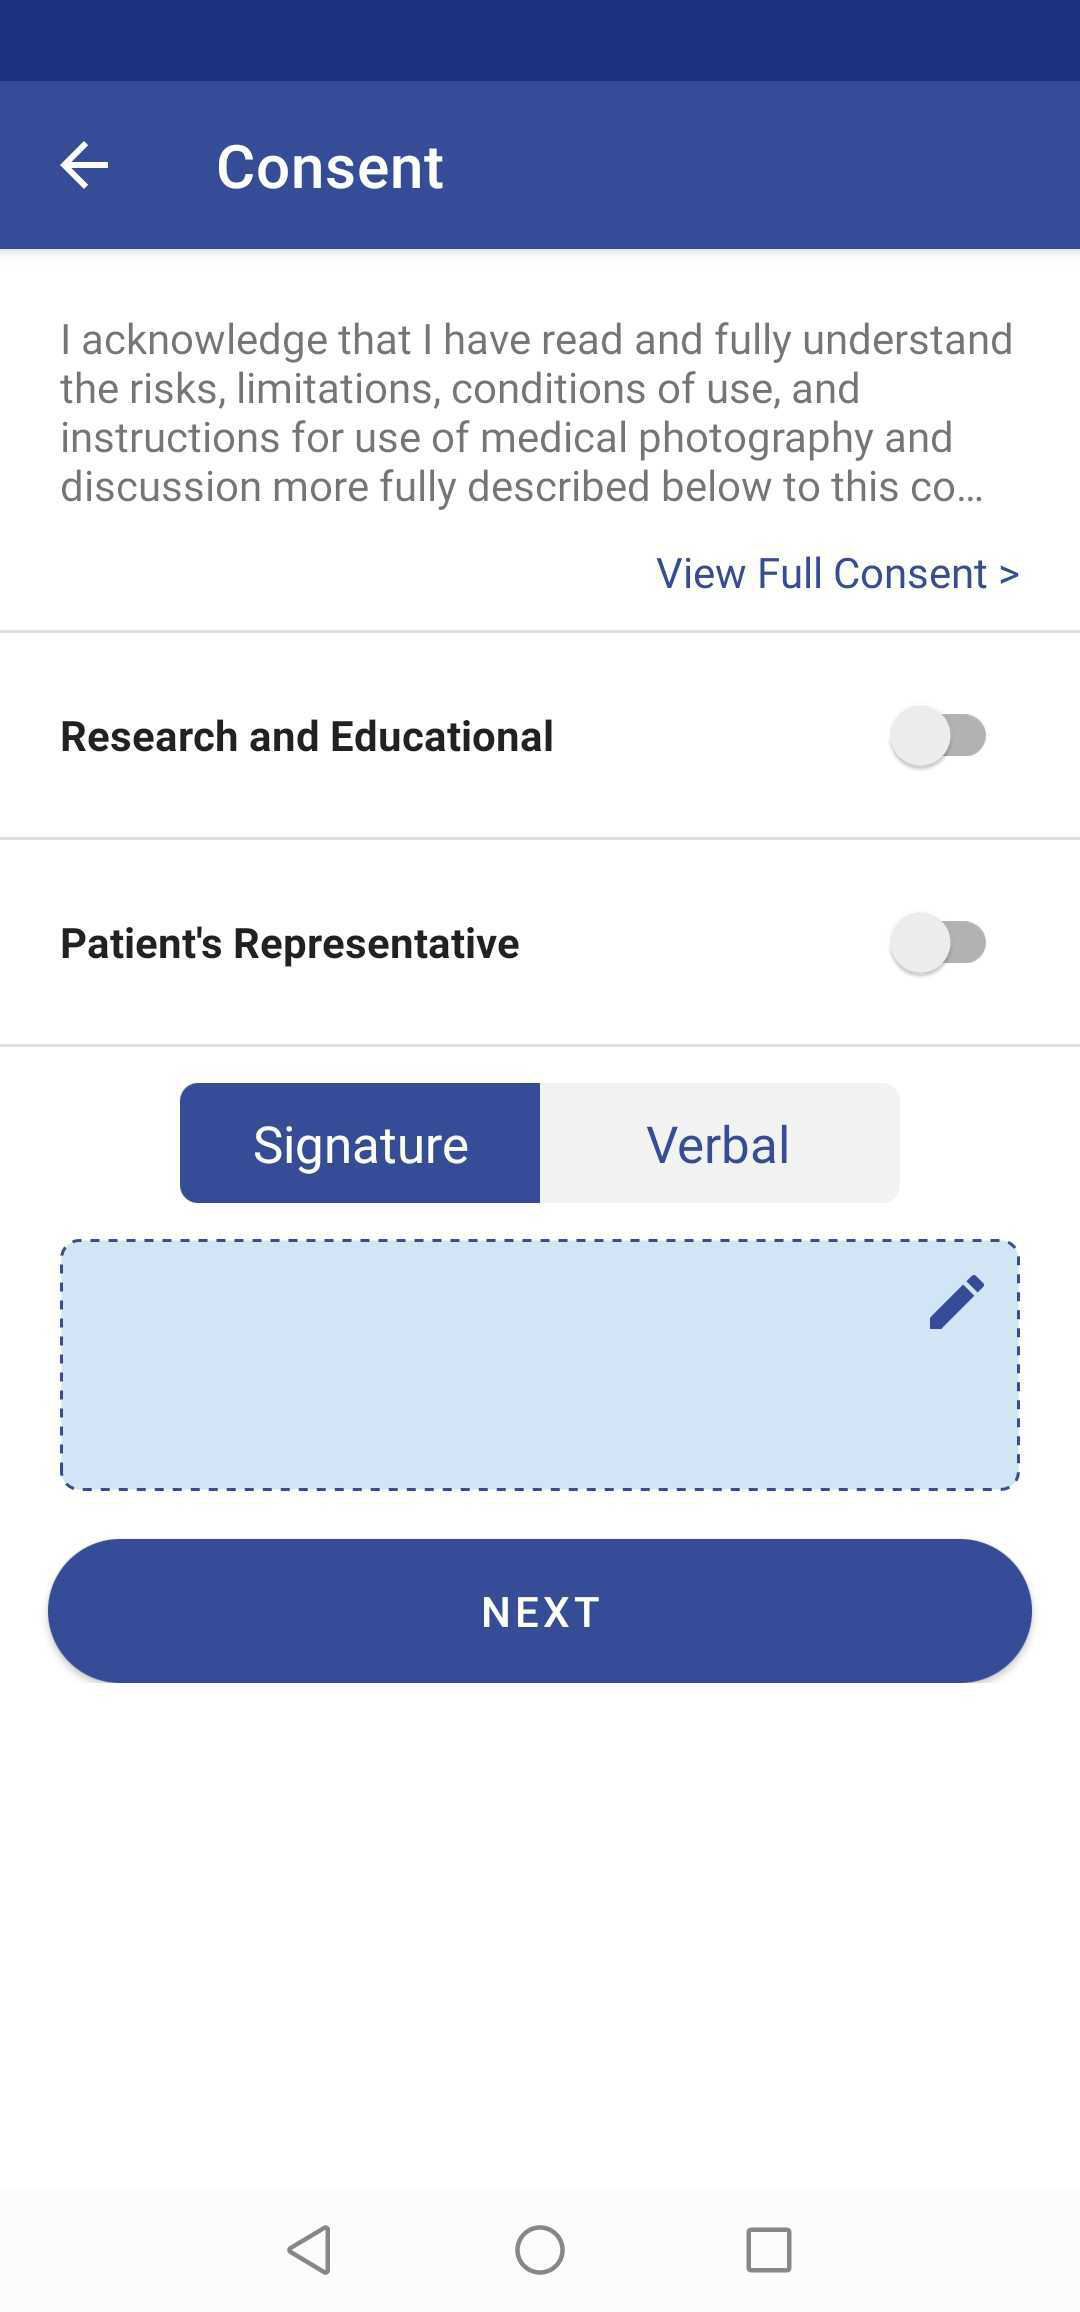The image size is (1080, 2312).
Task: Tap the truncated consent acknowledgement paragraph
Action: click(537, 413)
